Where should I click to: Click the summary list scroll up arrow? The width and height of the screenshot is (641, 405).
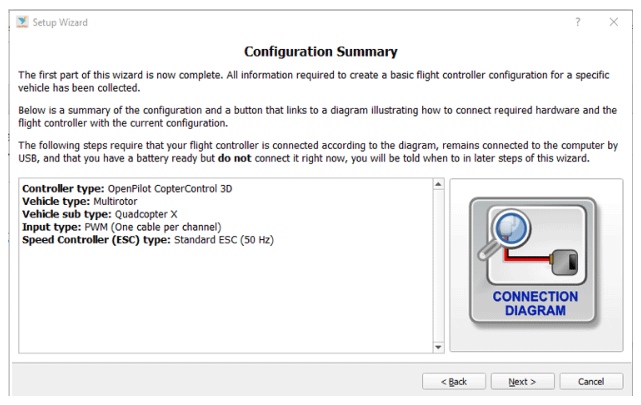pos(437,185)
